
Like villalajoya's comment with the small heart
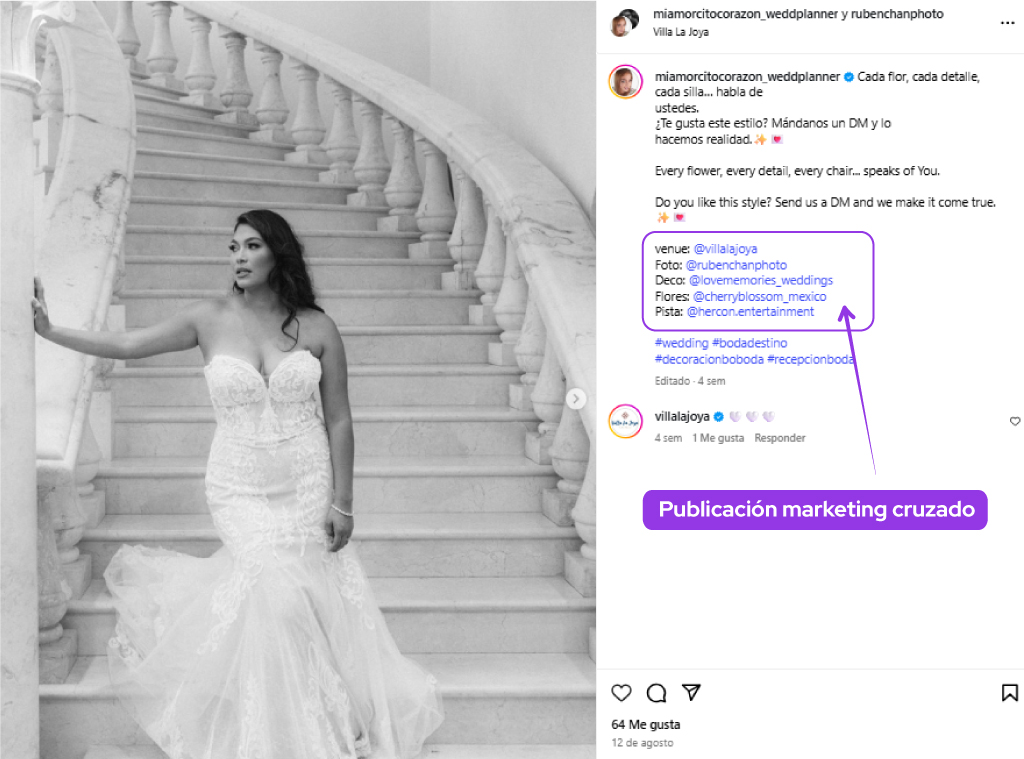(x=1015, y=421)
